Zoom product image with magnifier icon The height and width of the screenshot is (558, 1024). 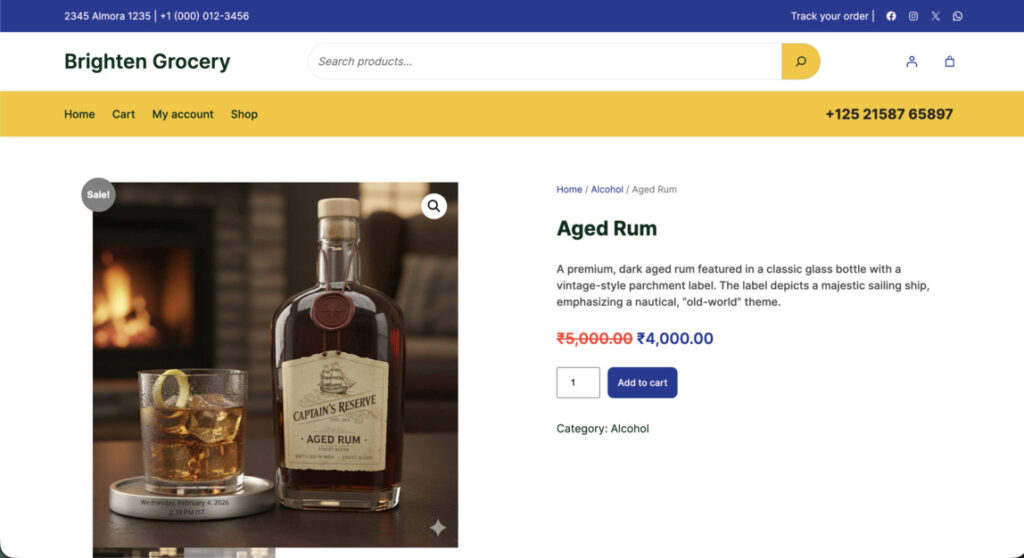click(x=434, y=206)
